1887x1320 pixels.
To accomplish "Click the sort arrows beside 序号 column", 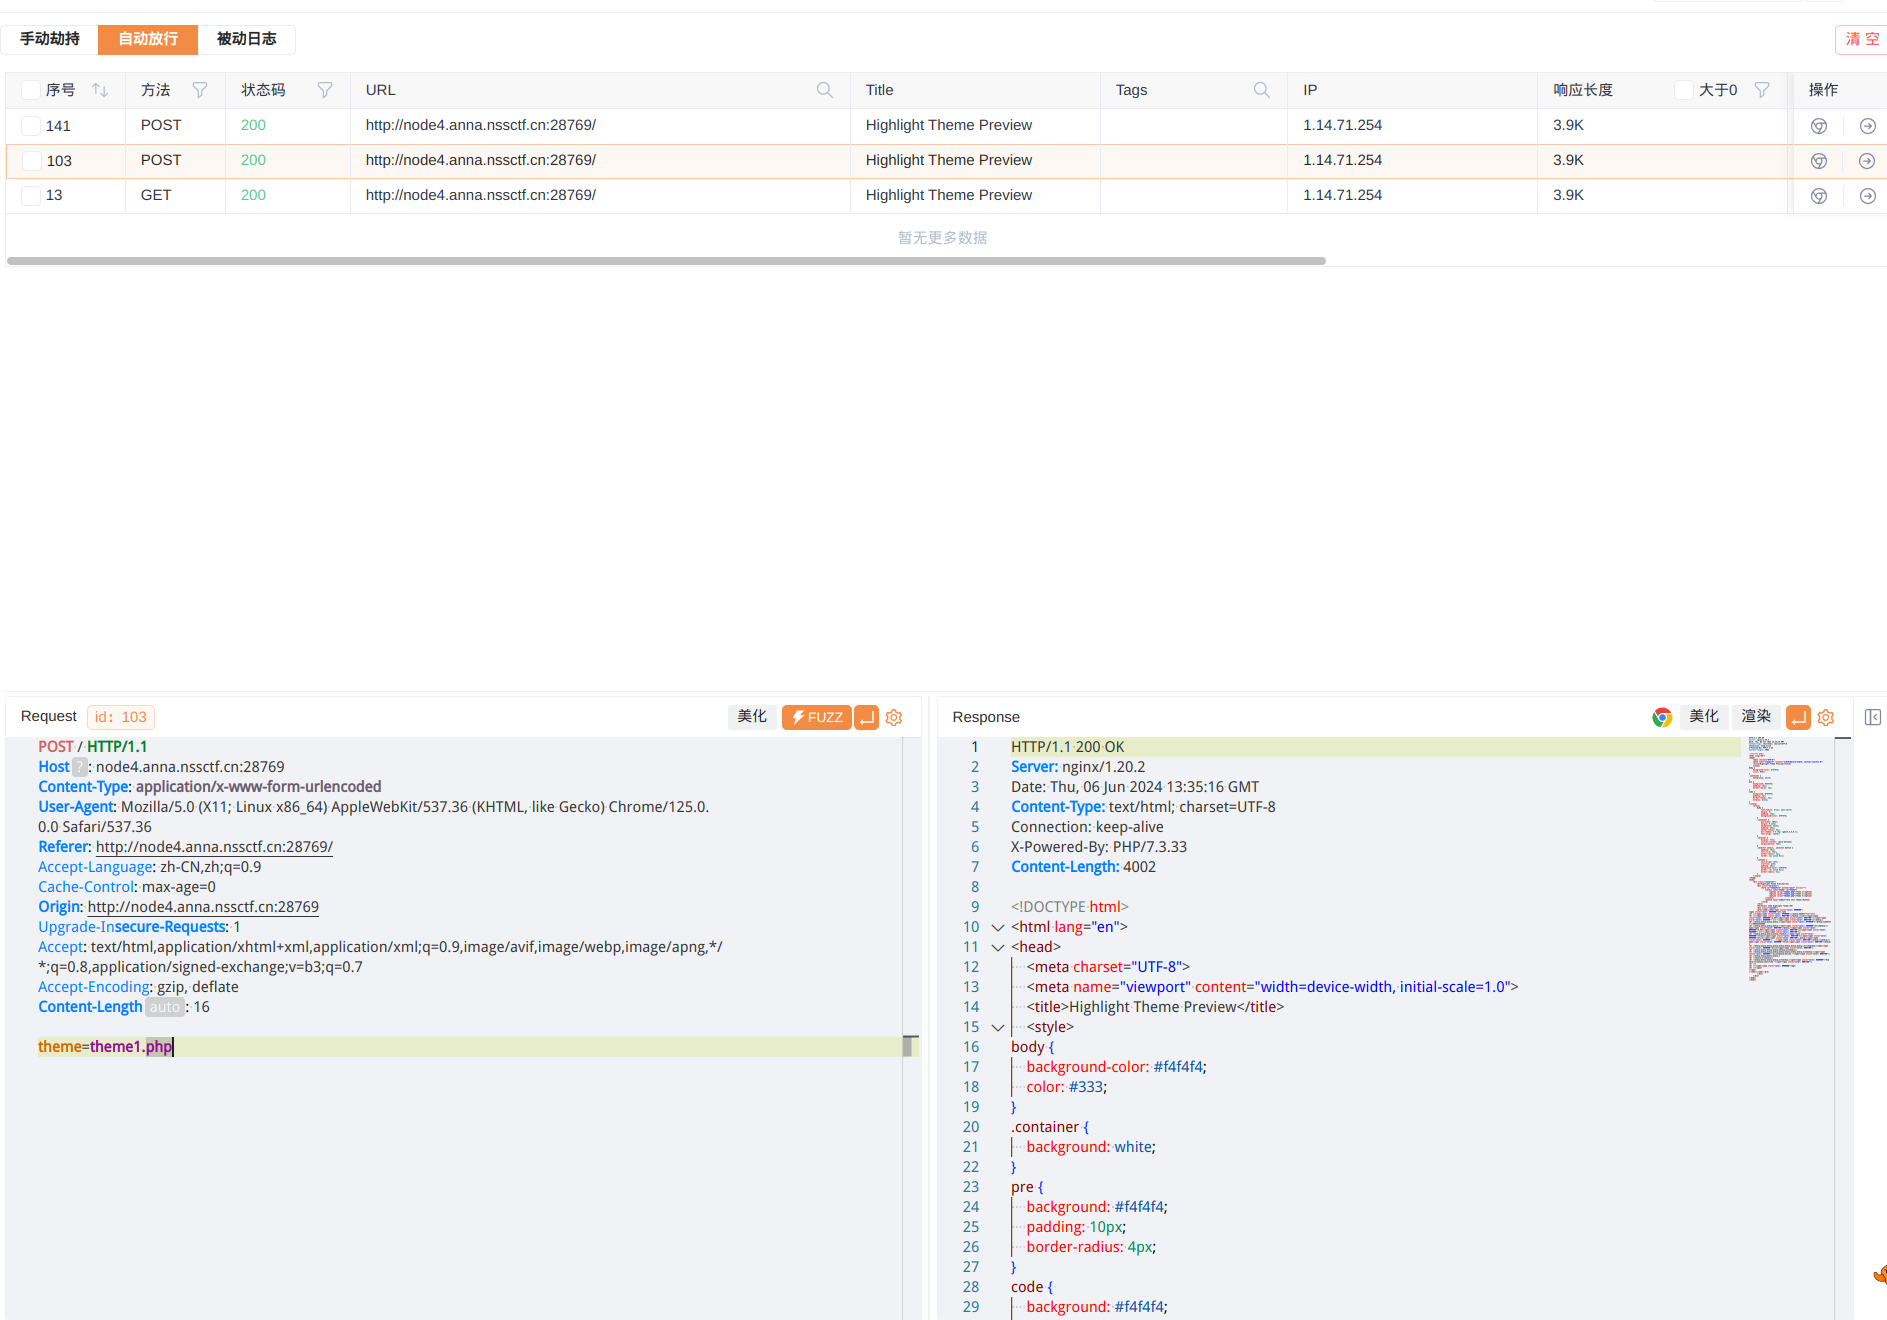I will tap(100, 90).
